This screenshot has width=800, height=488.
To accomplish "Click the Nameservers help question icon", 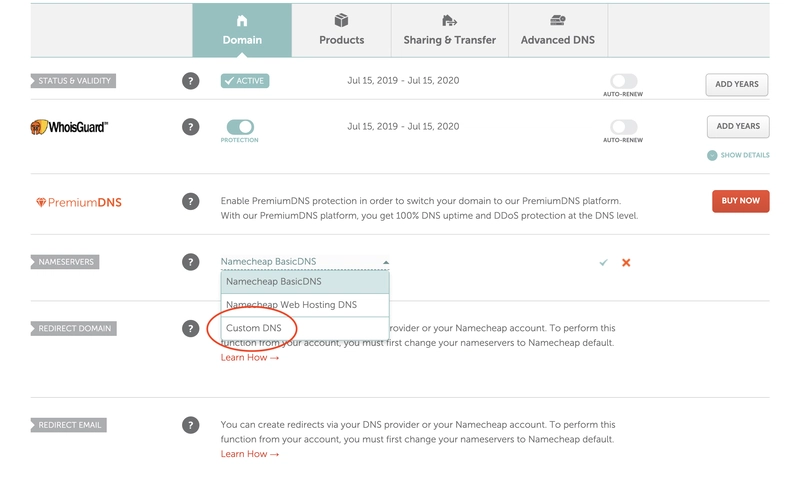I will [x=190, y=262].
